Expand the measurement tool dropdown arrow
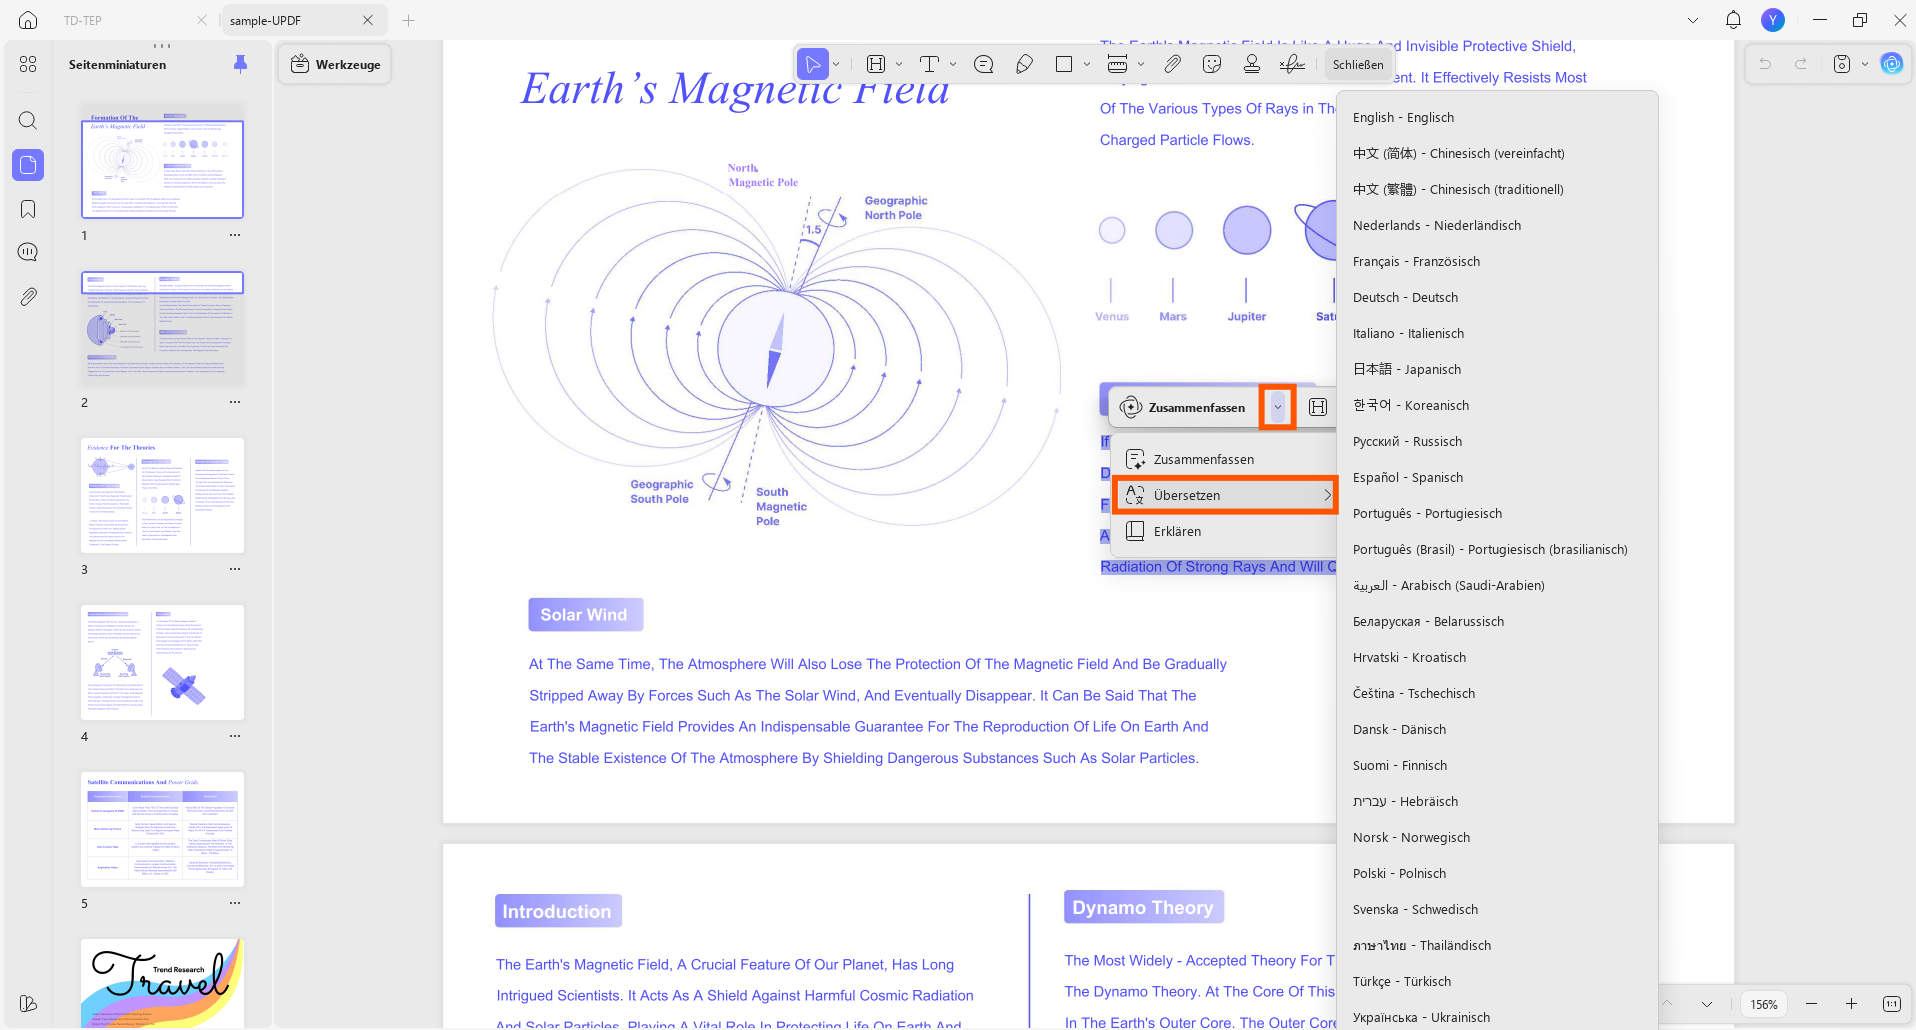Image resolution: width=1916 pixels, height=1030 pixels. (x=1141, y=64)
